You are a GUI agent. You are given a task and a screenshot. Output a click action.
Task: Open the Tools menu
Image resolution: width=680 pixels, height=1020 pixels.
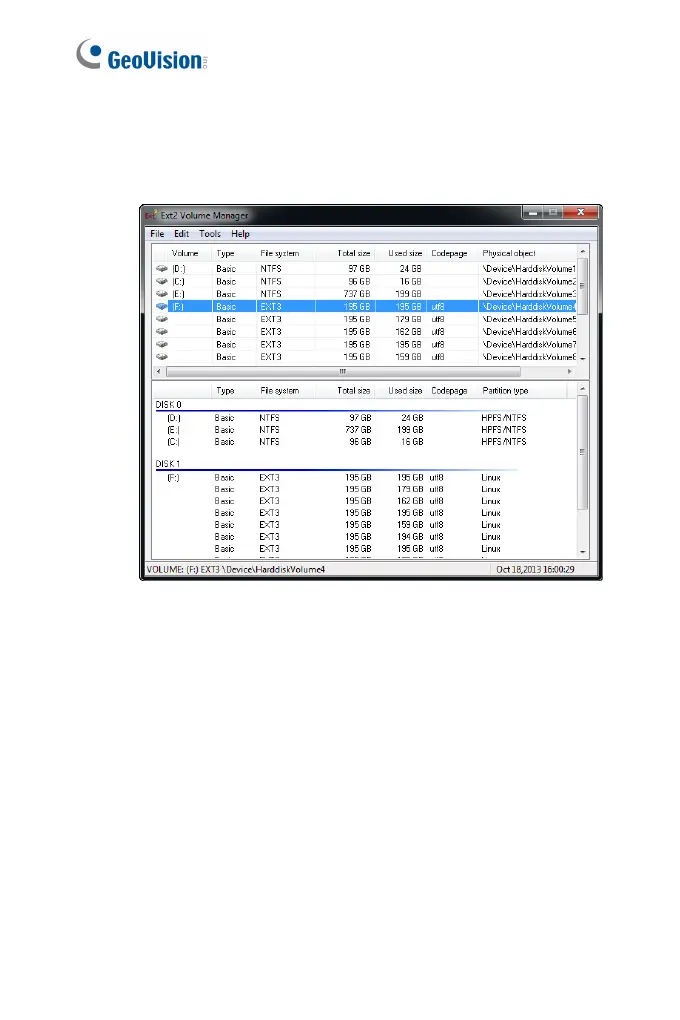click(x=210, y=234)
